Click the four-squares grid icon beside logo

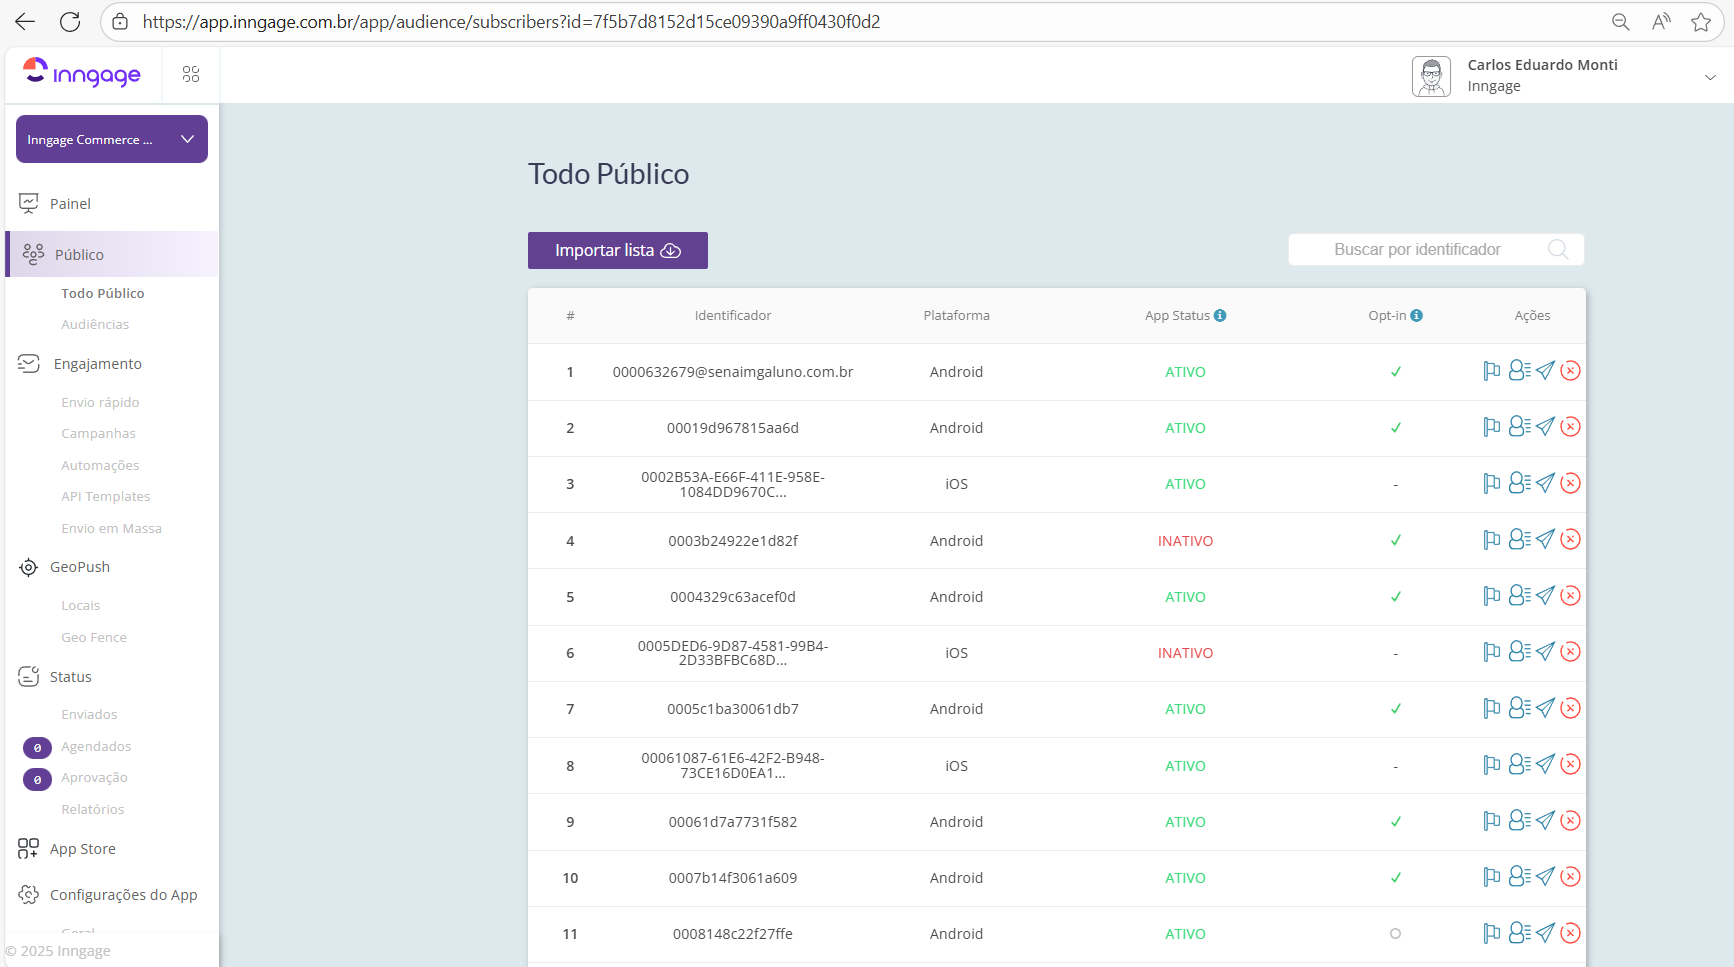tap(191, 75)
